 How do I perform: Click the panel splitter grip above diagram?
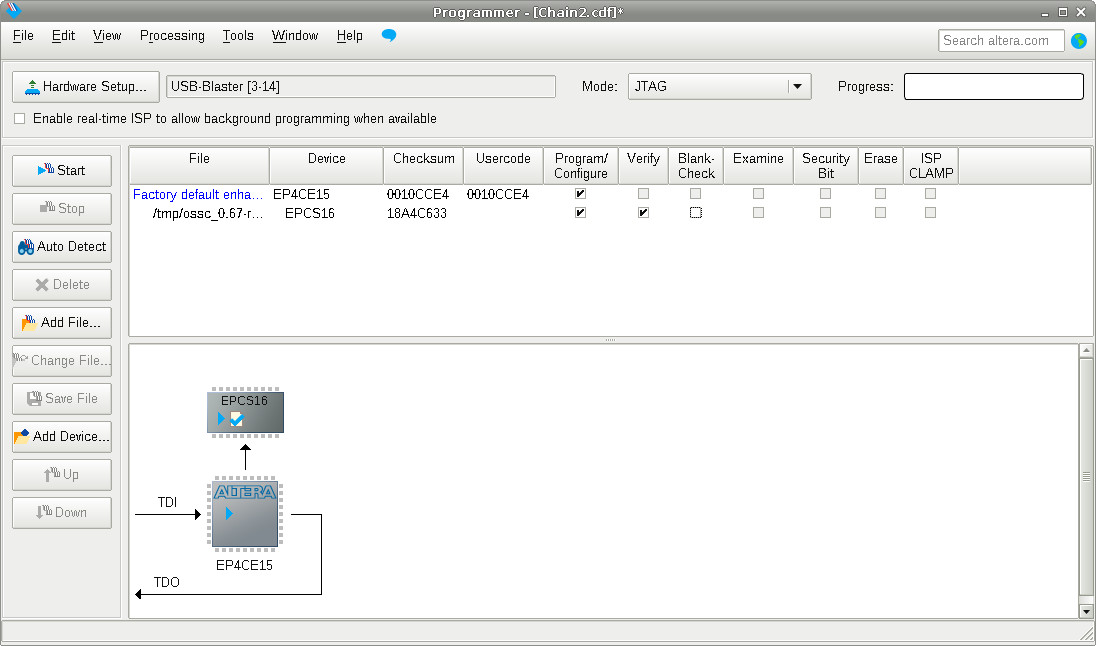610,340
